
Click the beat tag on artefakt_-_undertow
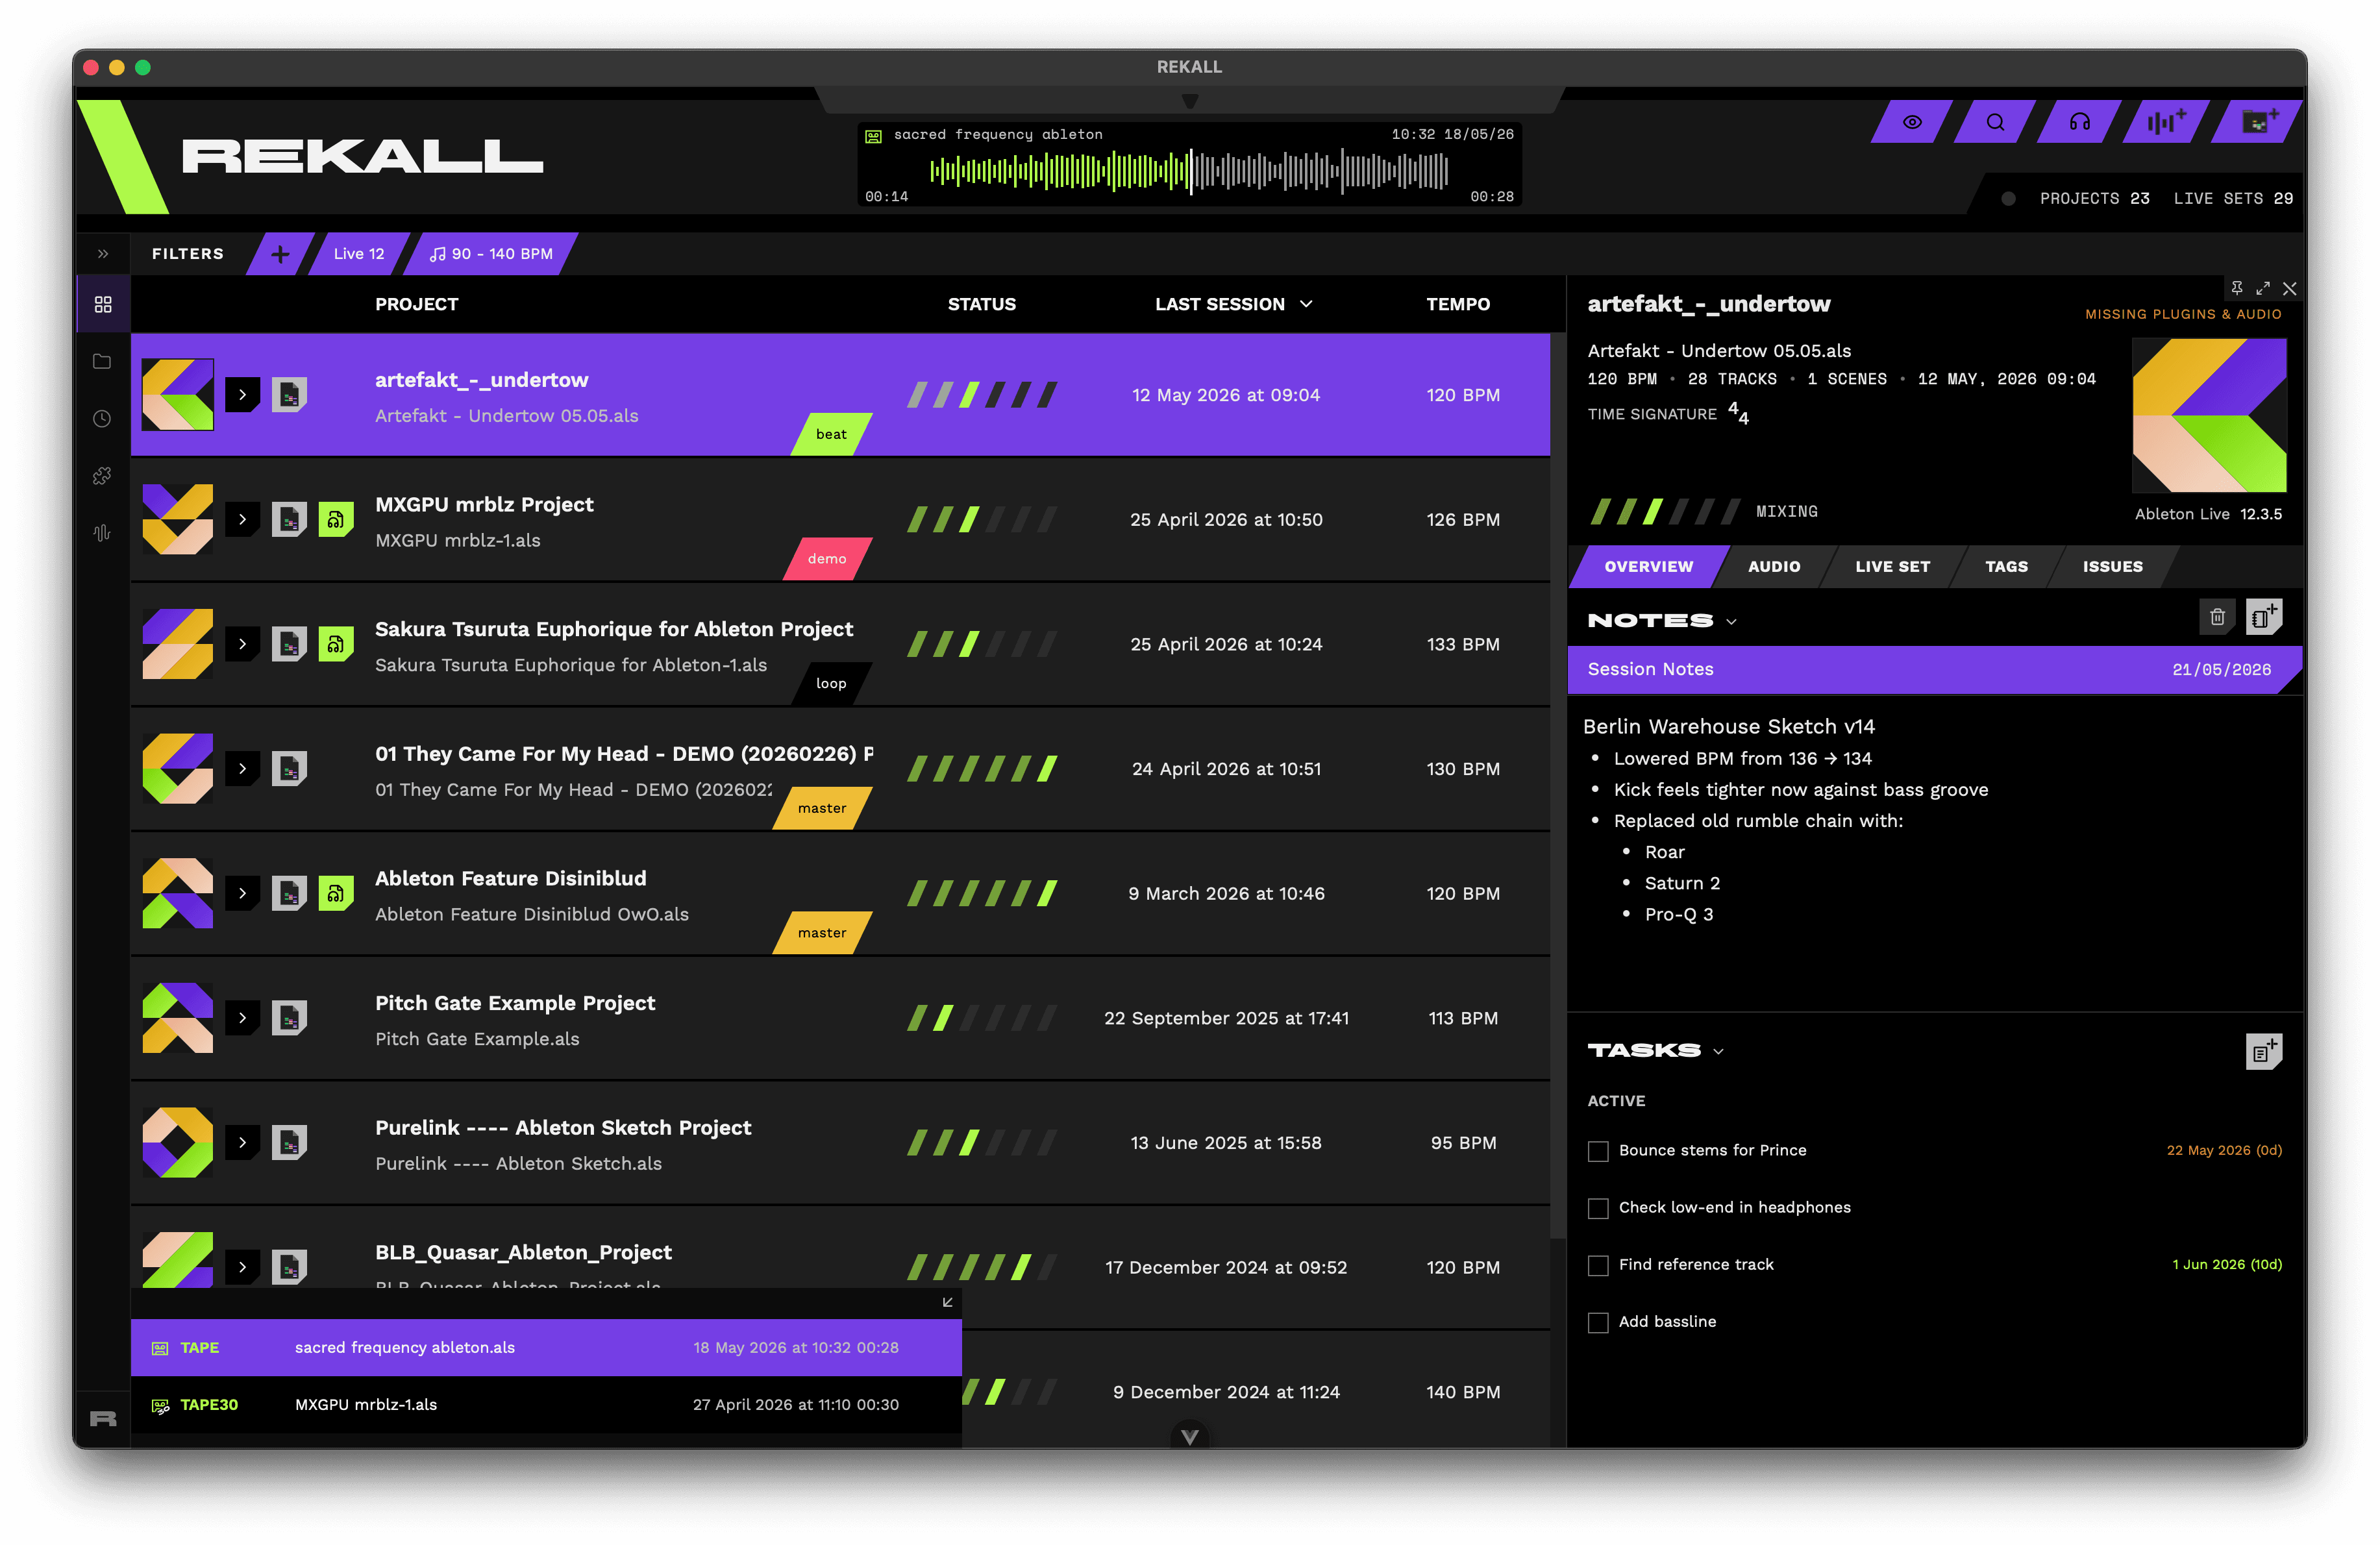[831, 434]
